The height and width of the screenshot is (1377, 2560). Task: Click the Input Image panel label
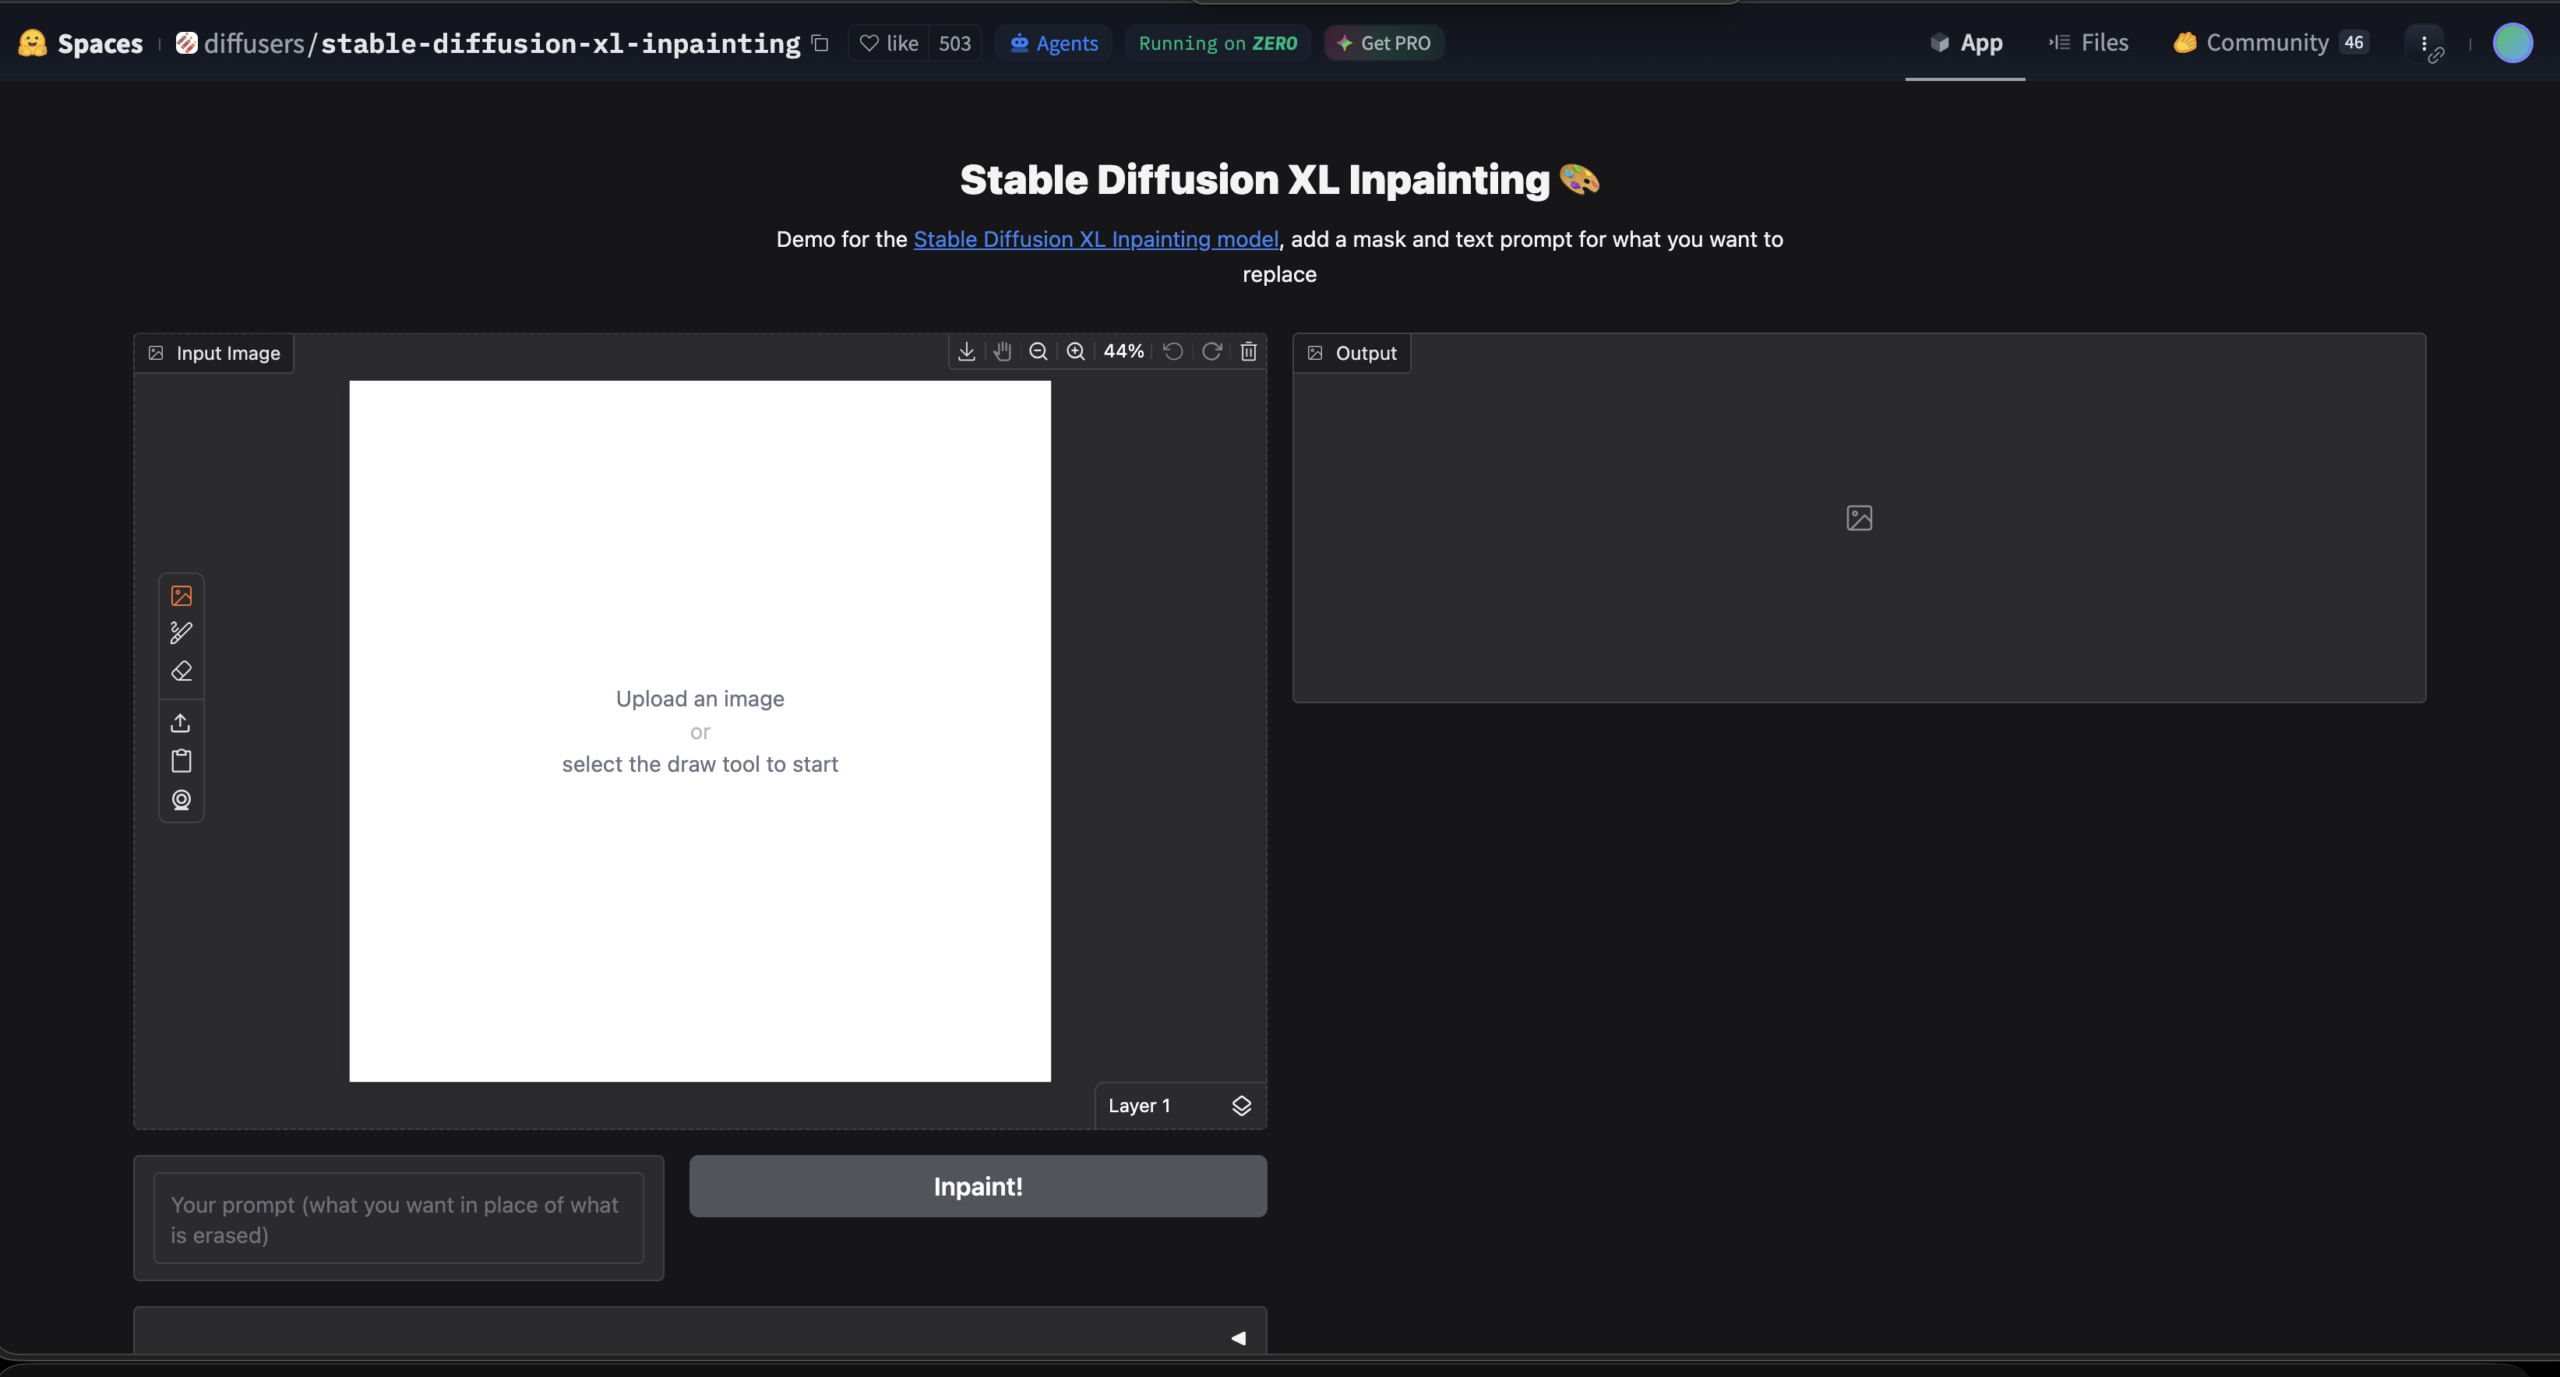pyautogui.click(x=214, y=353)
